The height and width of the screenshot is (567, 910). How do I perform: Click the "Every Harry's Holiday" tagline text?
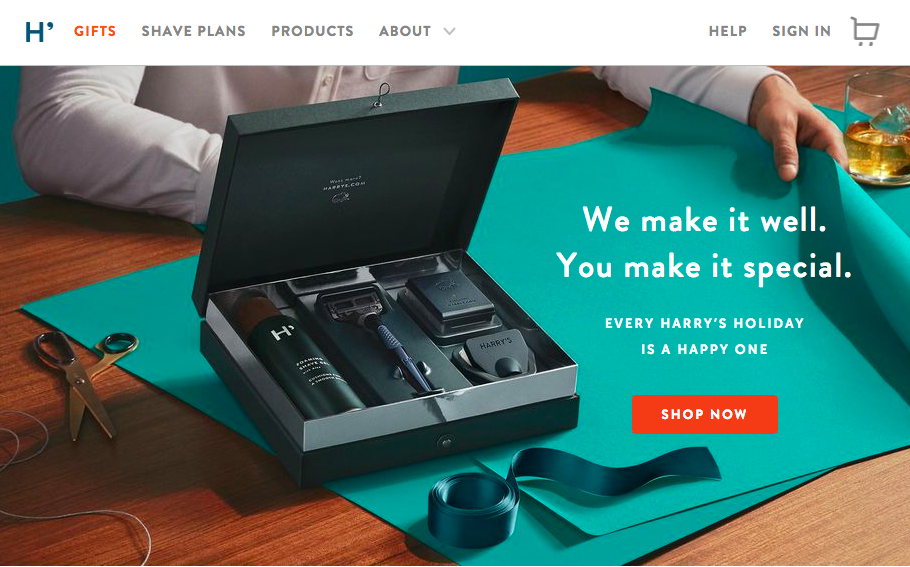(x=705, y=323)
